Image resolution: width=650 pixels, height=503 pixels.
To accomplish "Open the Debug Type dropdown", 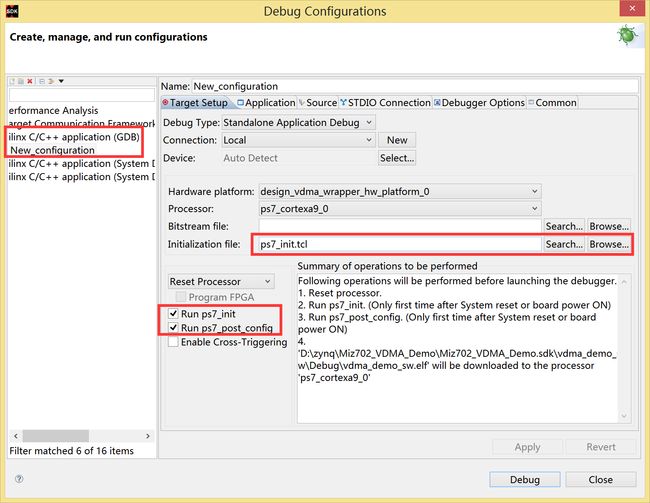I will pos(298,122).
